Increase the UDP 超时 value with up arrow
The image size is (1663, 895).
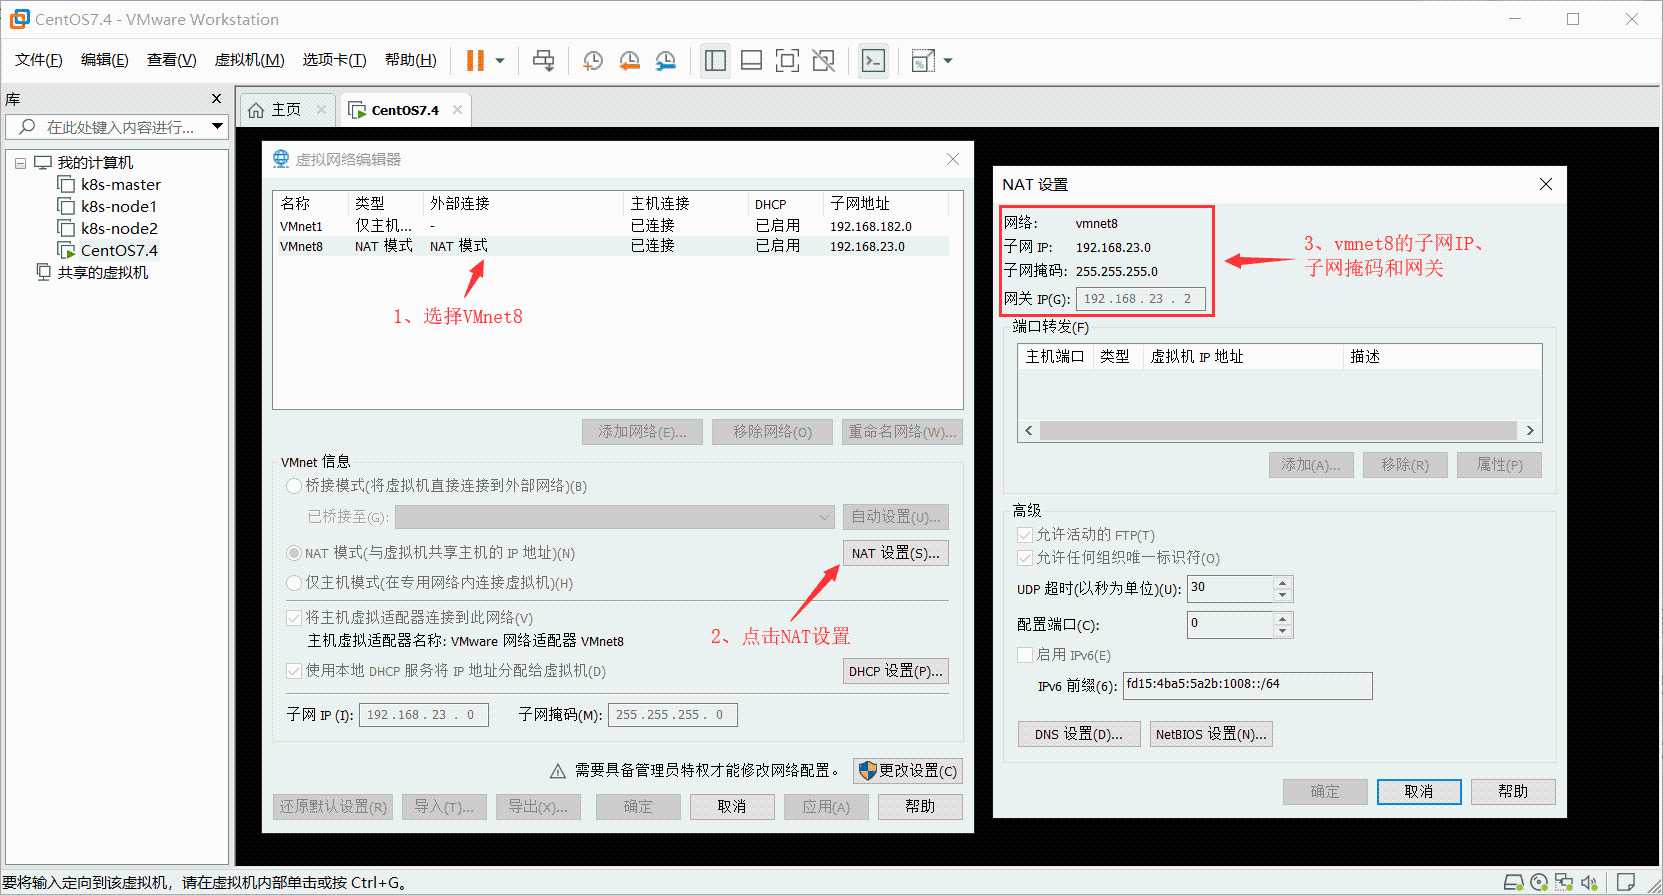click(x=1283, y=582)
